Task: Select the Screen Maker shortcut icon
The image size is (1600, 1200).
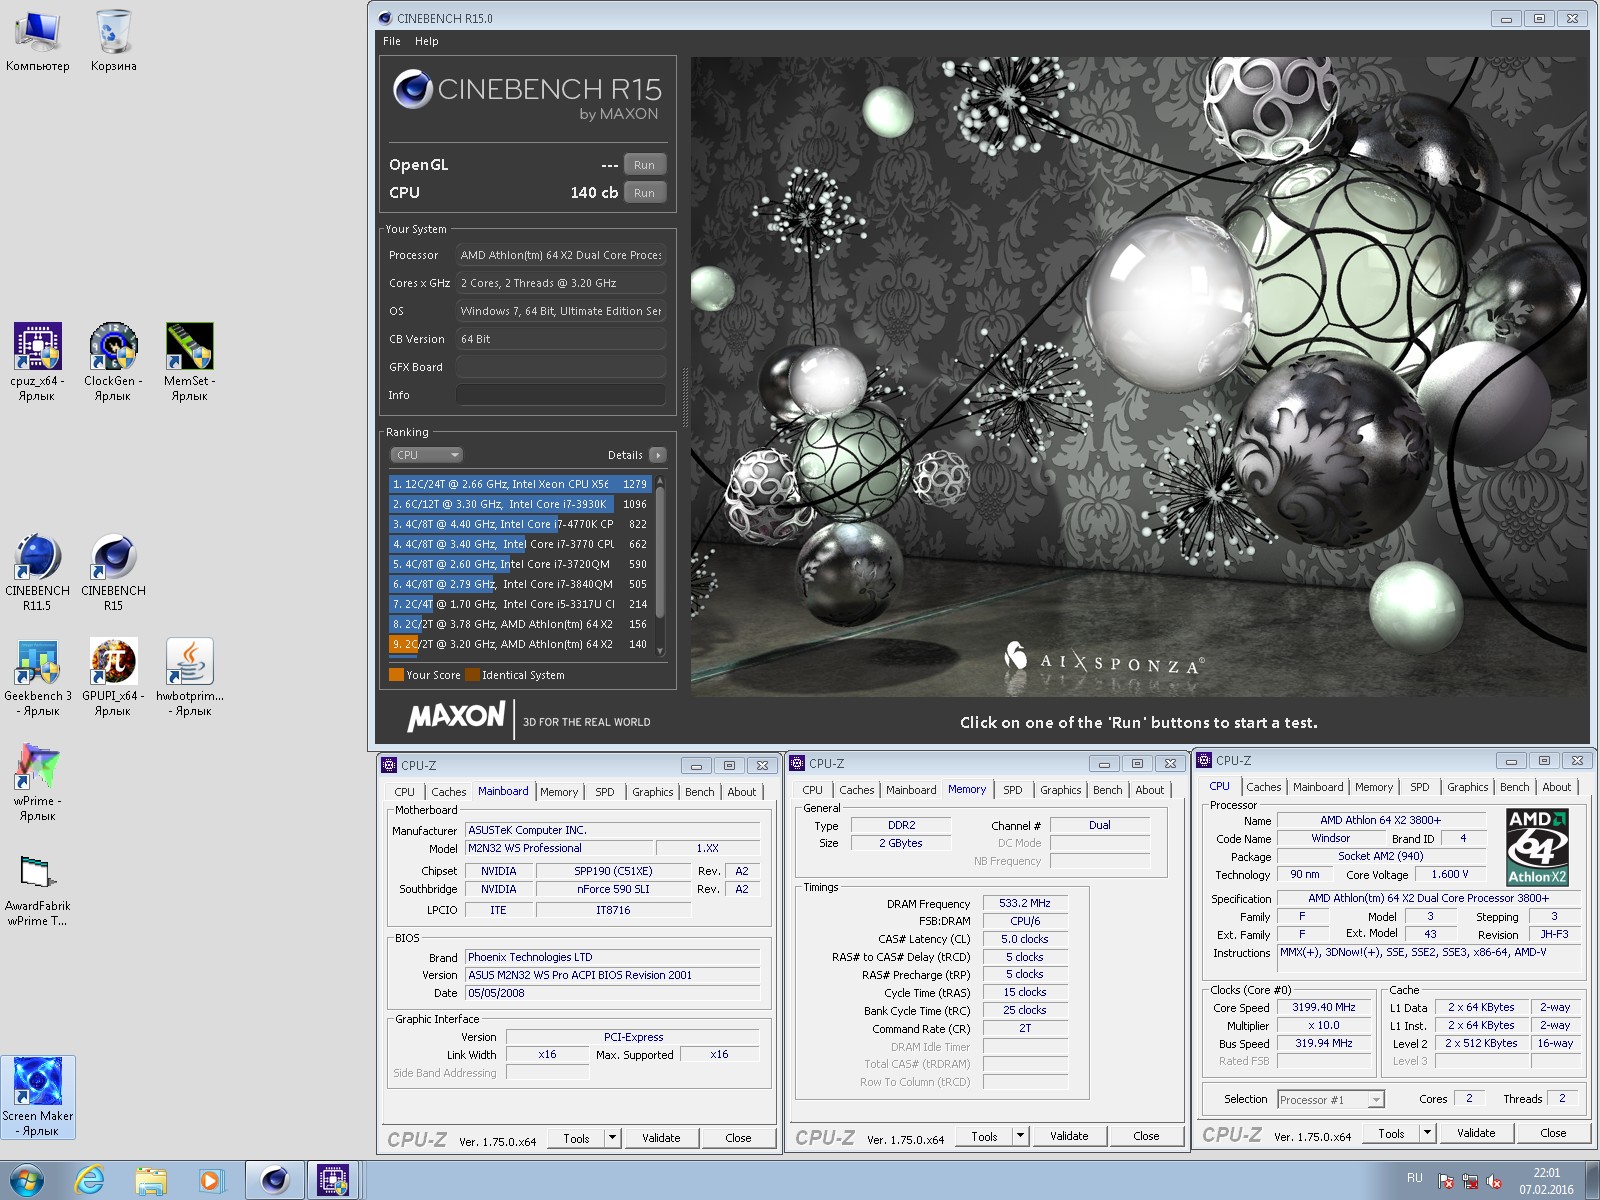Action: pos(38,1097)
